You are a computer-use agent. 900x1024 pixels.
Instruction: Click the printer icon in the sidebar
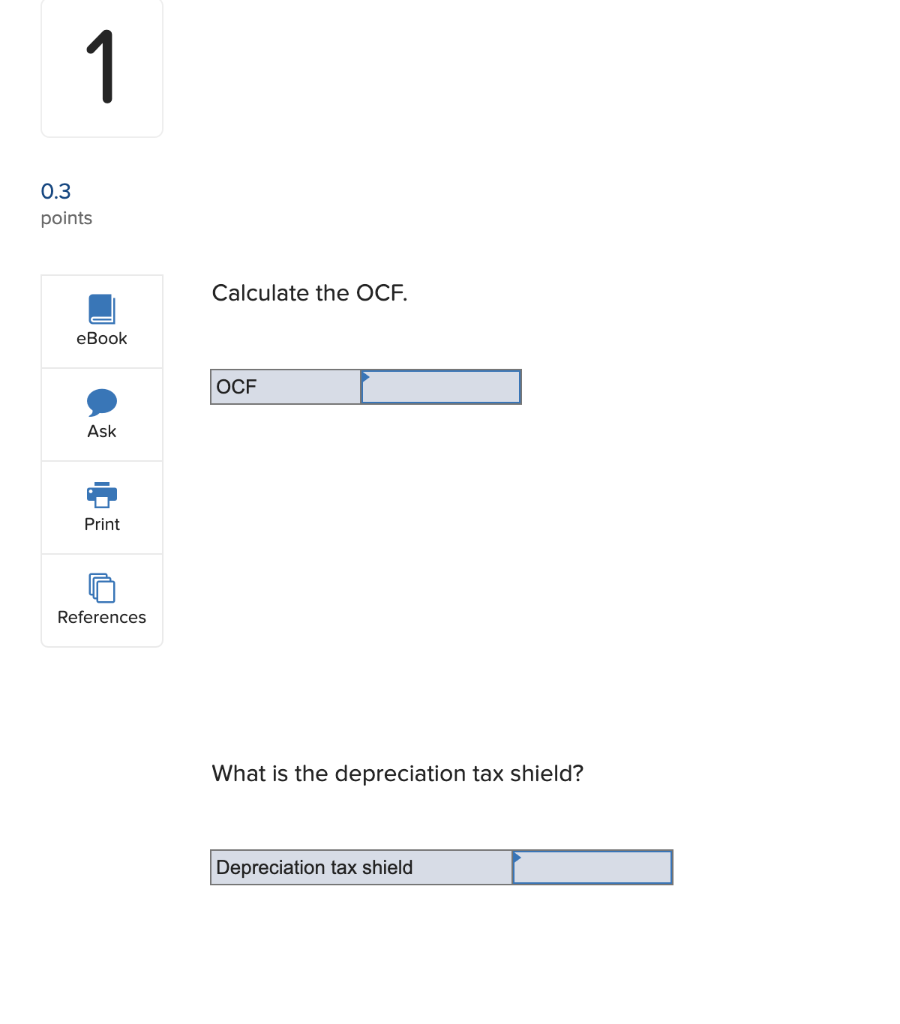tap(101, 495)
